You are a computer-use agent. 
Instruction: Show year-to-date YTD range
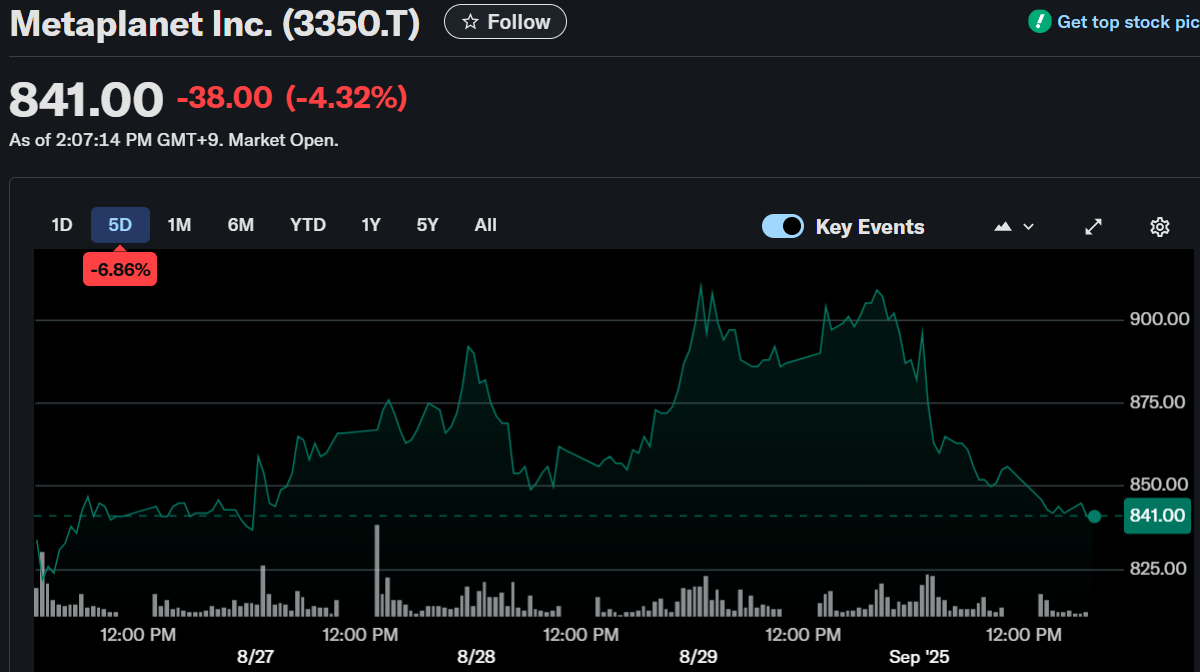[x=308, y=225]
